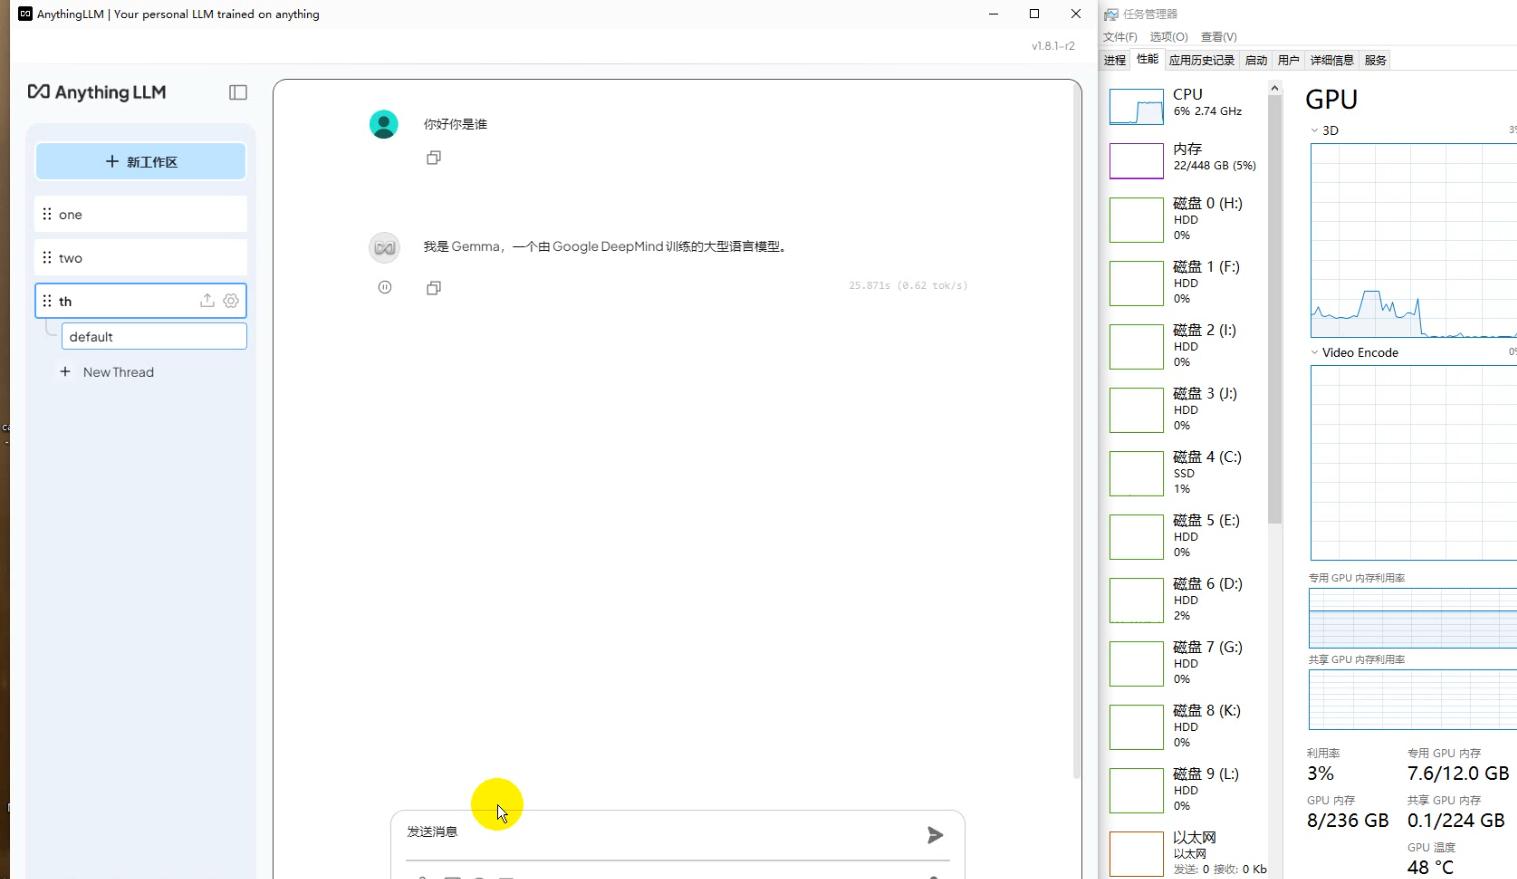Toggle the AnythingLLM sidebar panel icon
The image size is (1517, 879).
[238, 92]
